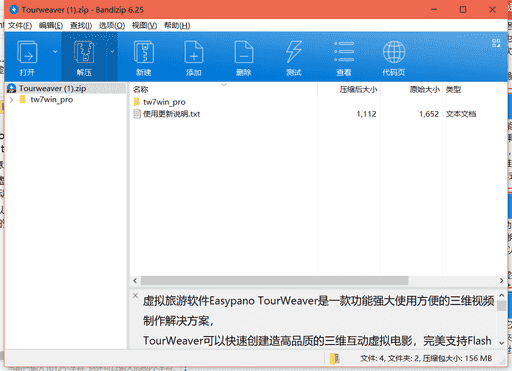This screenshot has height=371, width=512.
Task: Minimize the Bandizip window
Action: coord(434,9)
